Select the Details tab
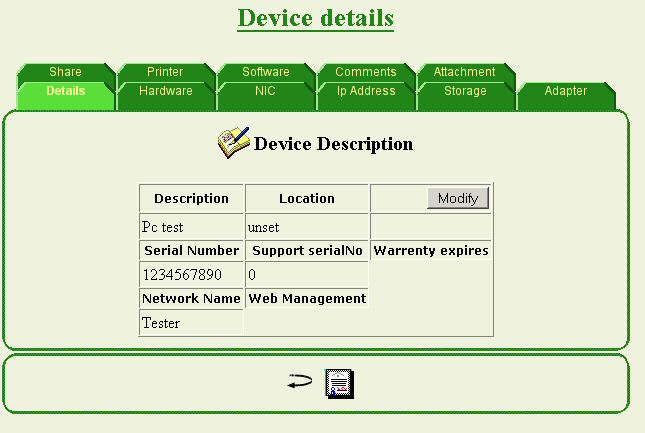This screenshot has height=433, width=645. 65,91
